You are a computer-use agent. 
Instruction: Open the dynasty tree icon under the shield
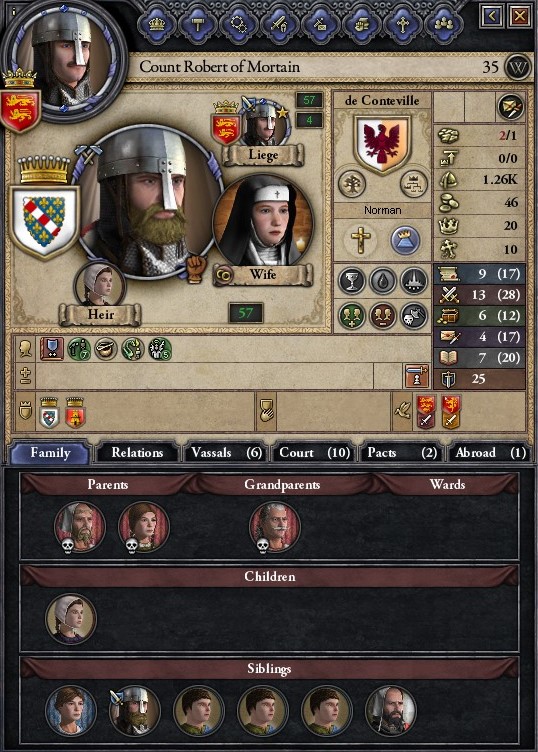pyautogui.click(x=352, y=184)
